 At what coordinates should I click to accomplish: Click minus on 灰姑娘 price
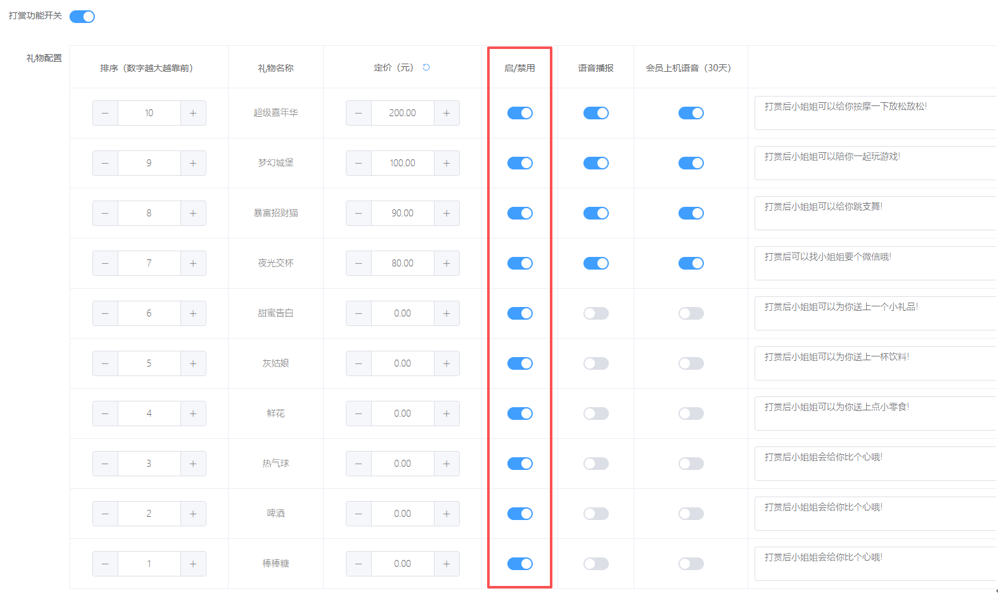pyautogui.click(x=359, y=363)
